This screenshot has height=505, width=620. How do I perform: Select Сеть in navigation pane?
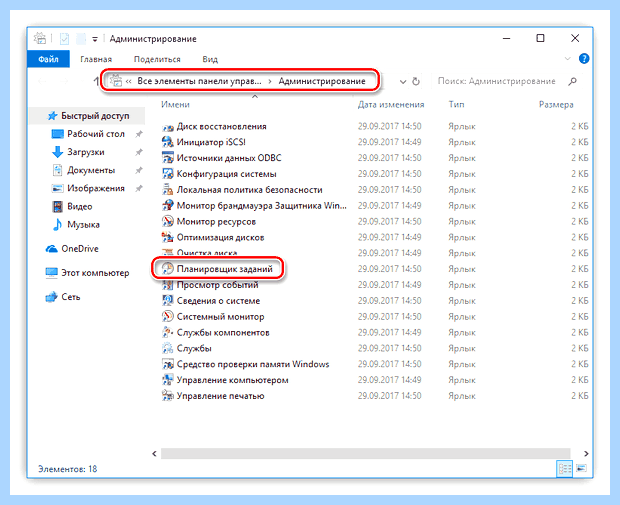click(x=71, y=297)
